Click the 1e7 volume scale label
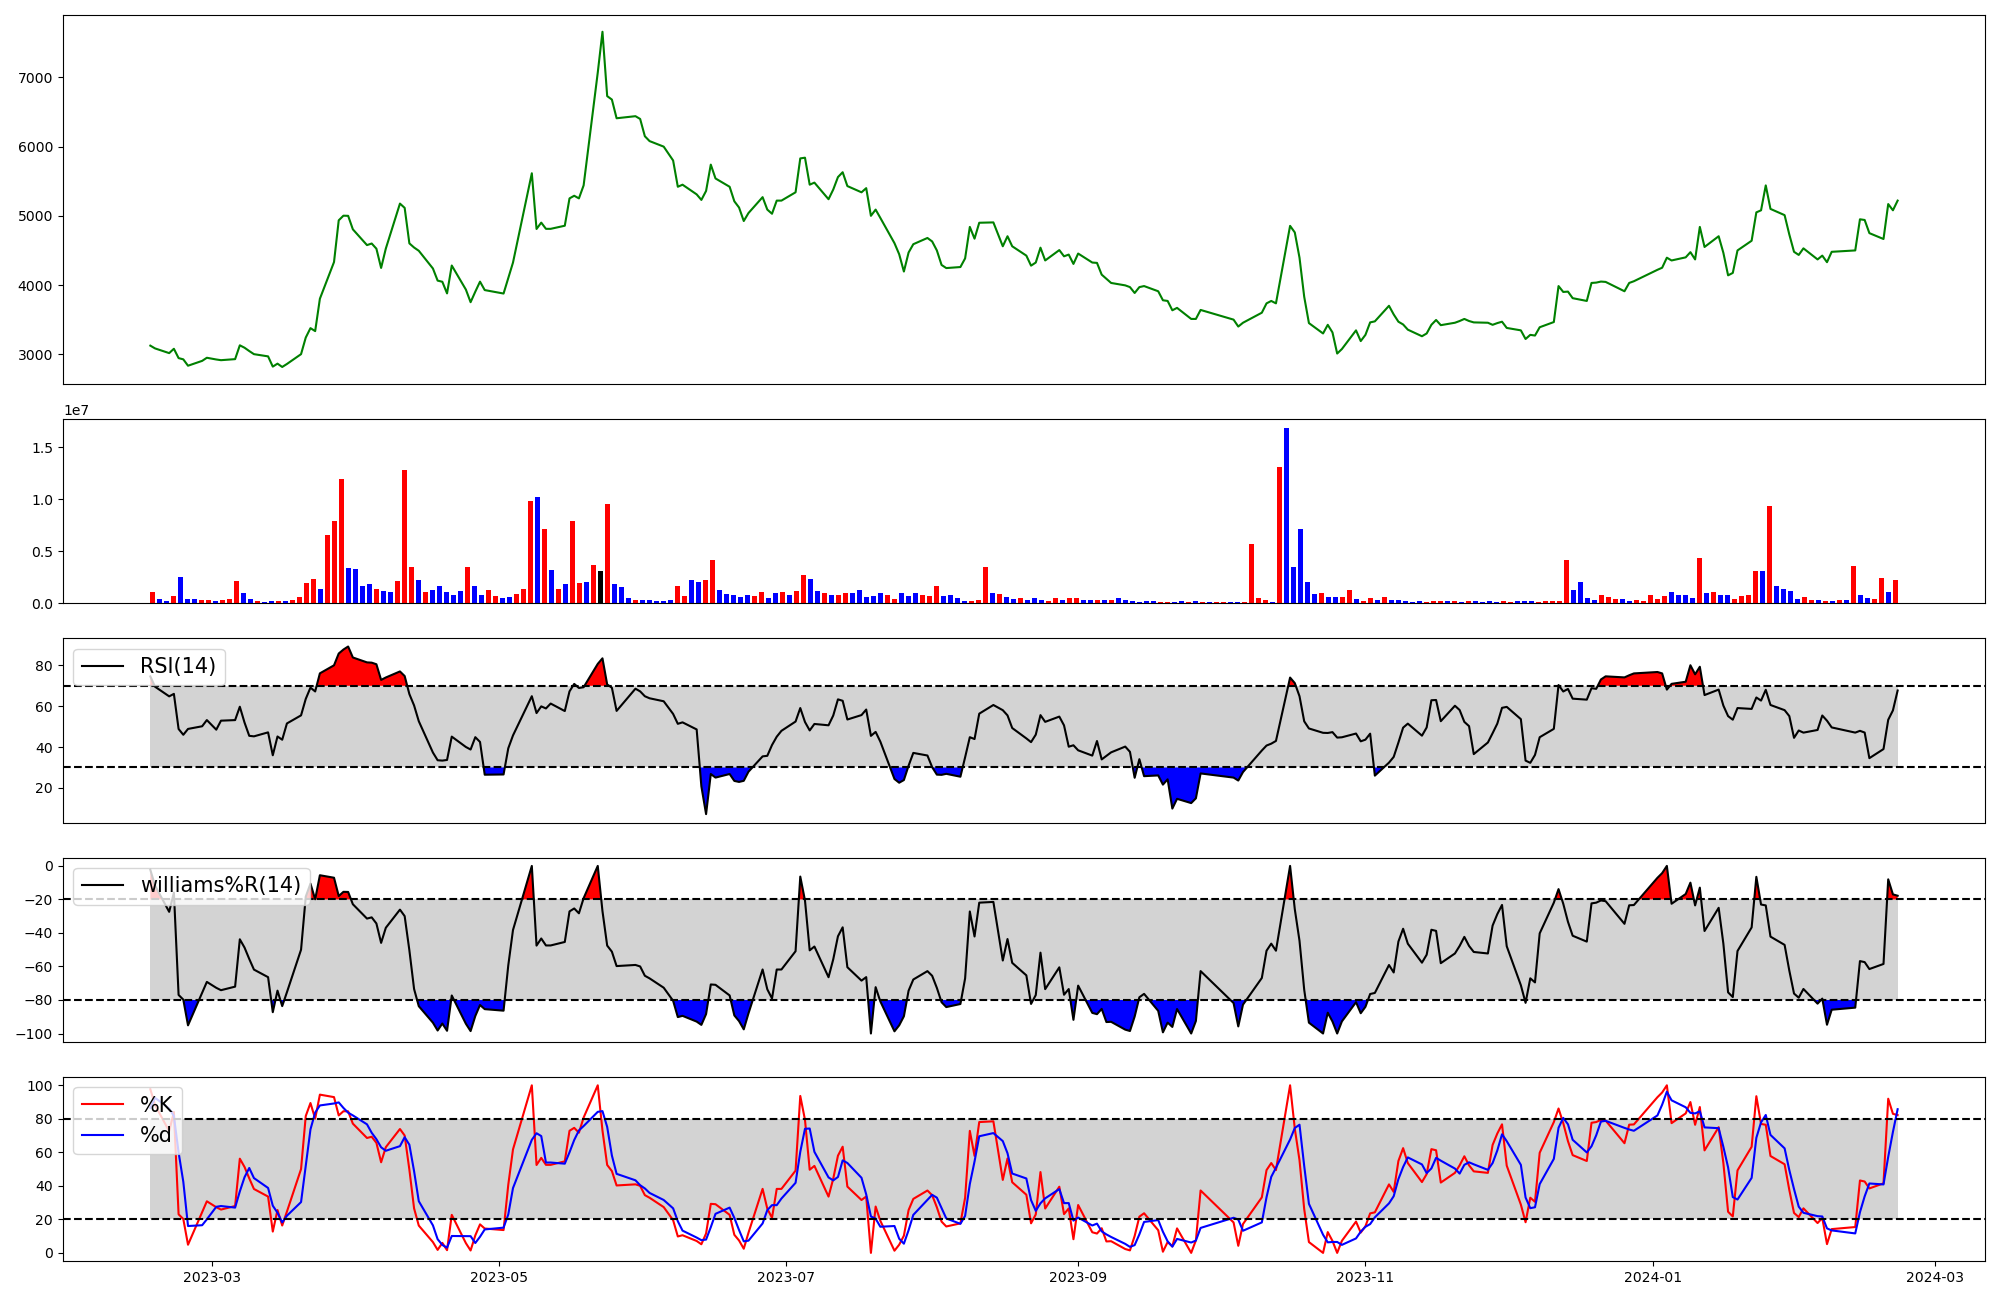This screenshot has height=1300, width=2000. pyautogui.click(x=76, y=411)
